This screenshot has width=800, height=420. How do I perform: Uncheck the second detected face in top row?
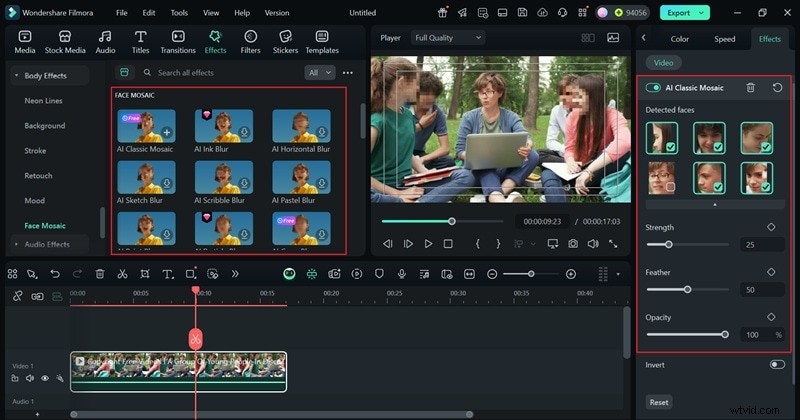pos(709,138)
